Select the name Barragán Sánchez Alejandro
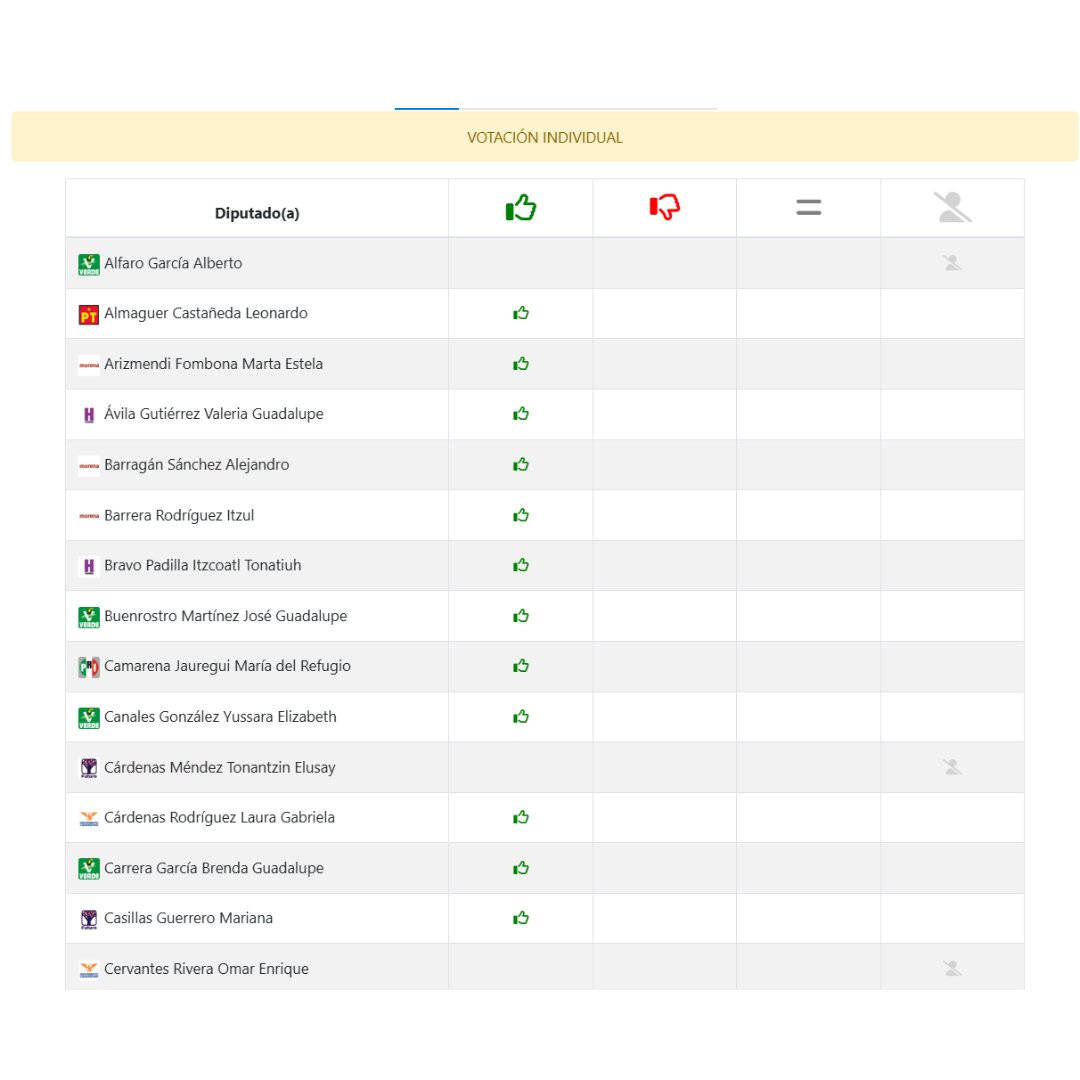1080x1080 pixels. 196,465
